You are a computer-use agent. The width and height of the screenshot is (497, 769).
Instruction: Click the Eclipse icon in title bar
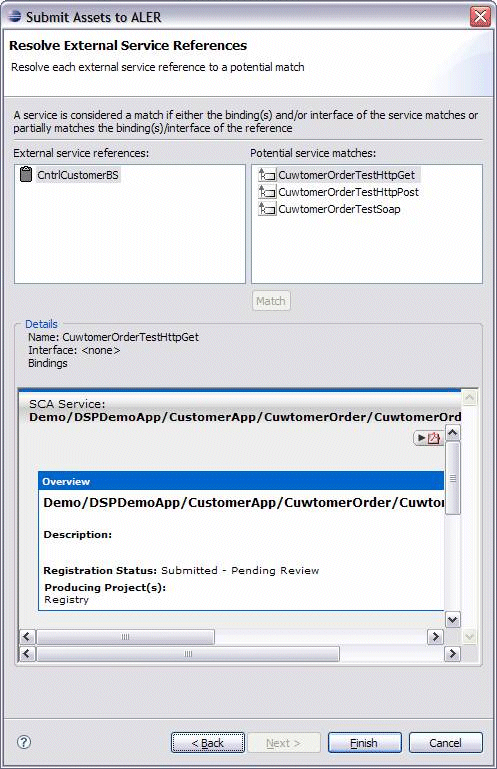coord(15,17)
